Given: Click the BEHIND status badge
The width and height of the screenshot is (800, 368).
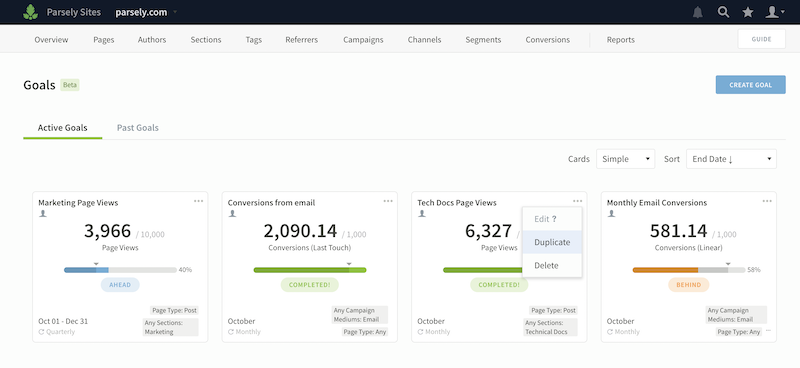Looking at the screenshot, I should click(689, 285).
